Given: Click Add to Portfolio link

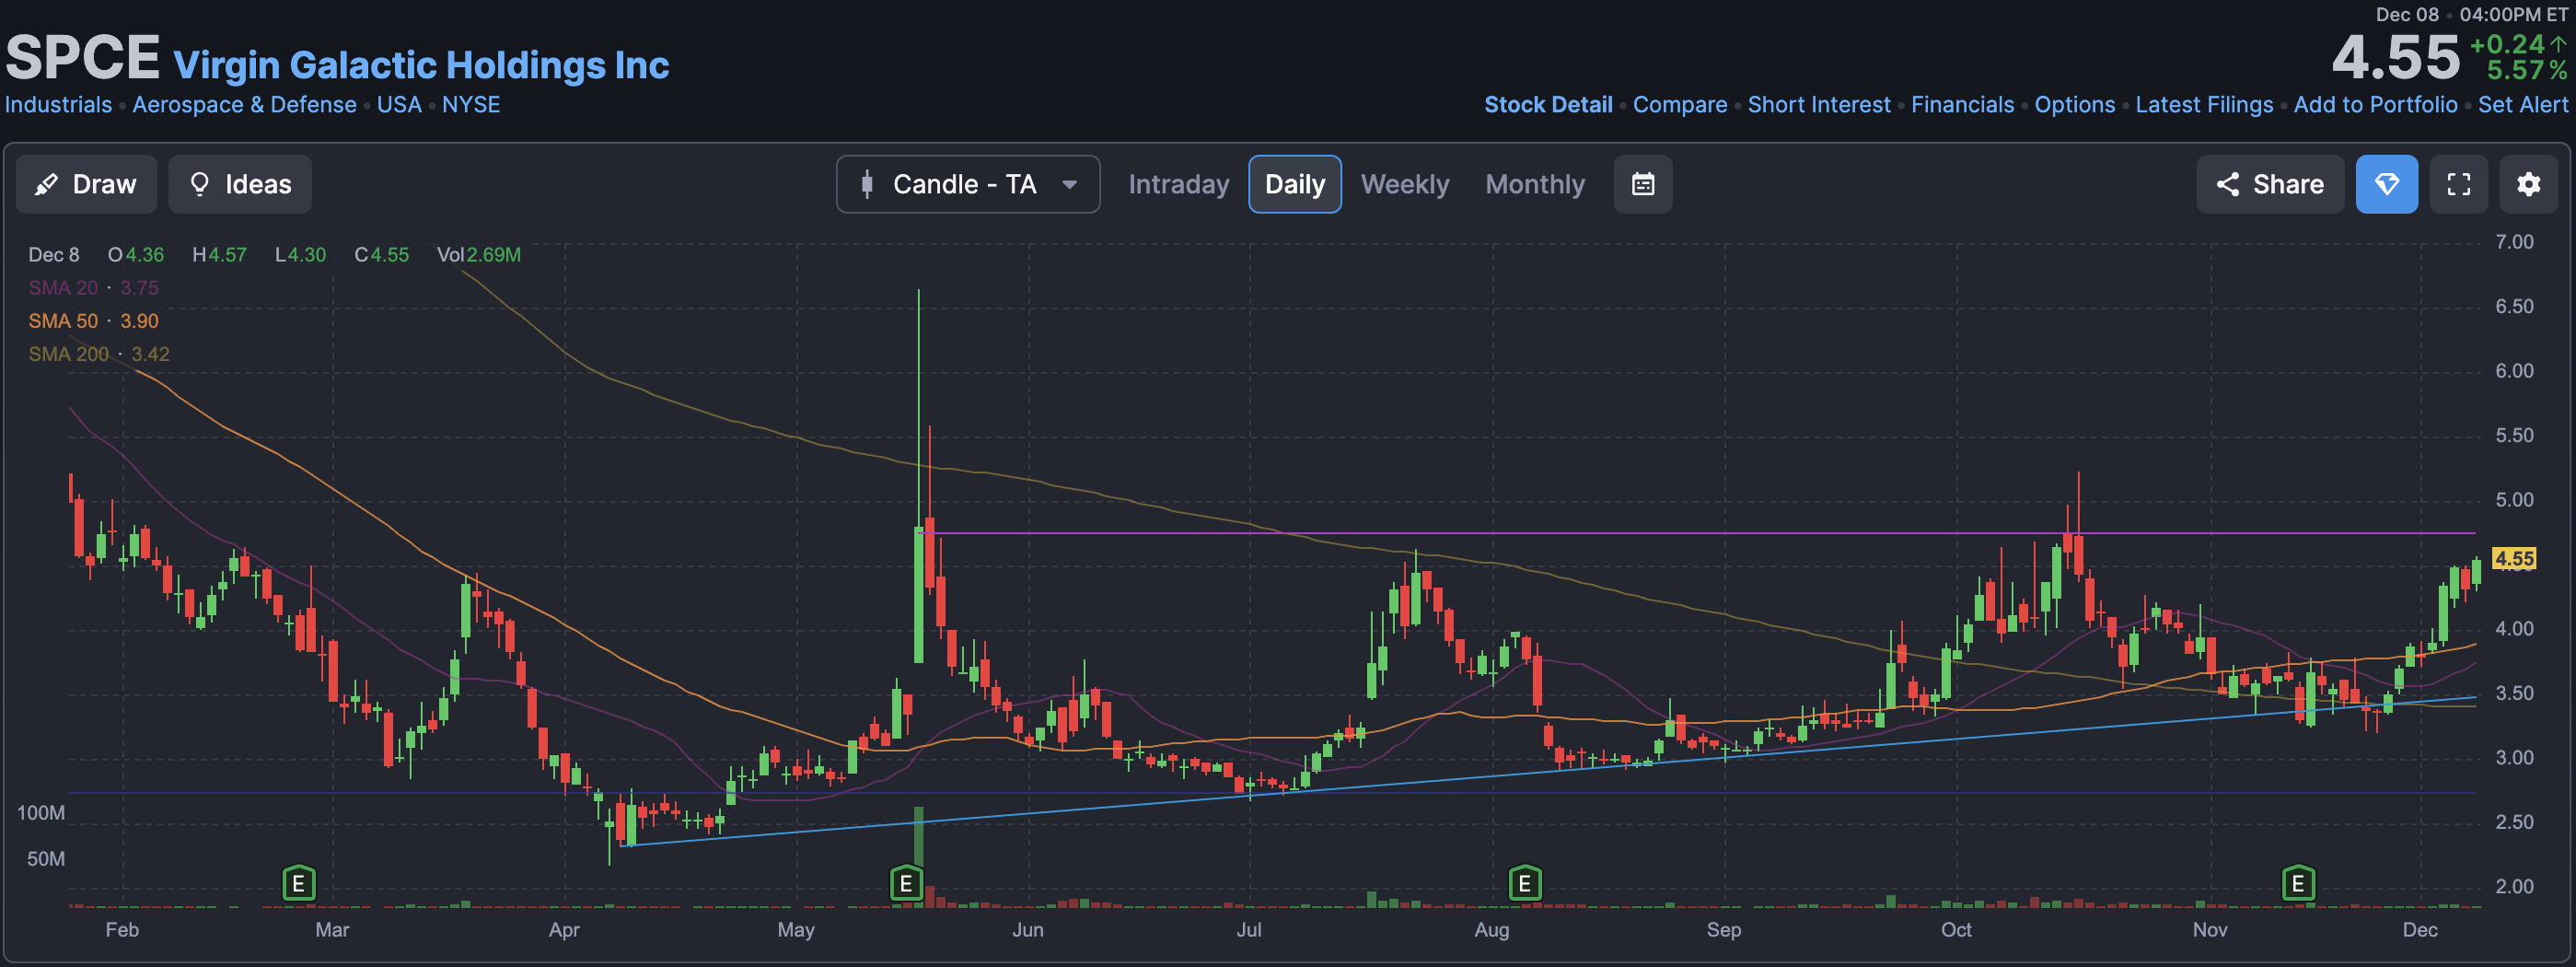Looking at the screenshot, I should point(2375,104).
